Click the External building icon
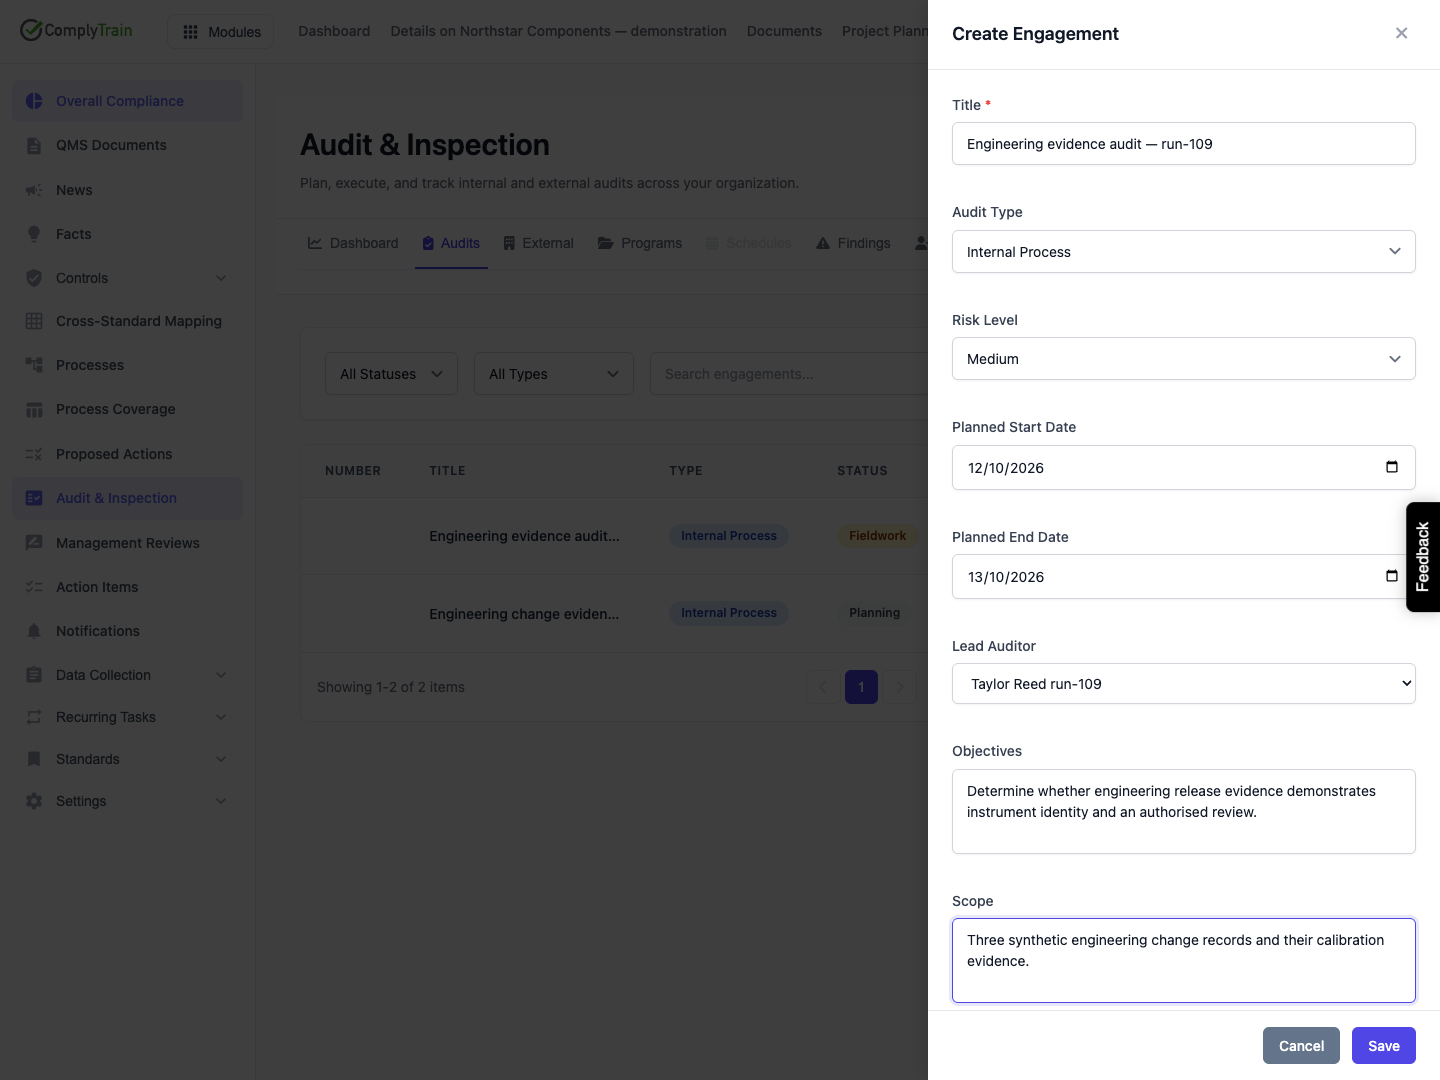This screenshot has width=1440, height=1080. click(509, 243)
